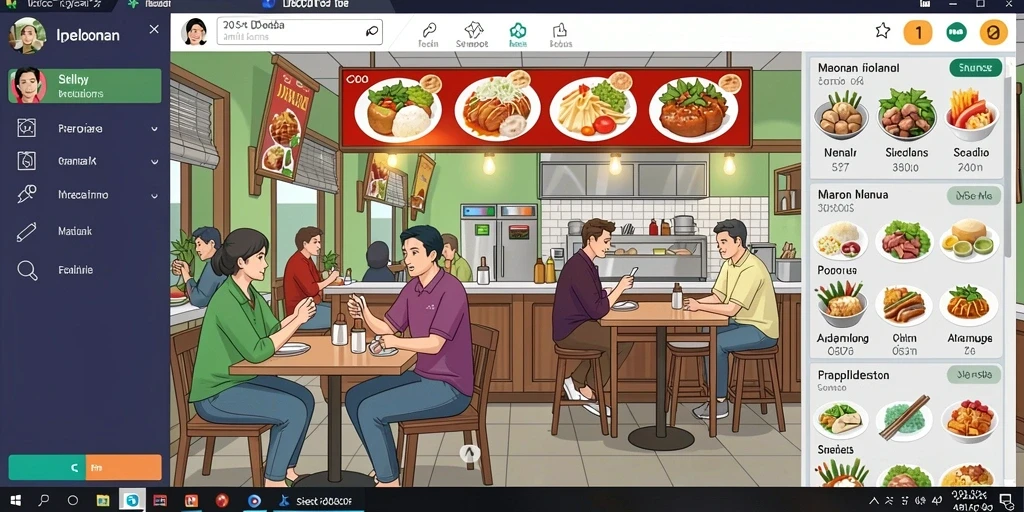The image size is (1024, 512).
Task: Click the Ipeloonan profile avatar
Action: pyautogui.click(x=27, y=35)
